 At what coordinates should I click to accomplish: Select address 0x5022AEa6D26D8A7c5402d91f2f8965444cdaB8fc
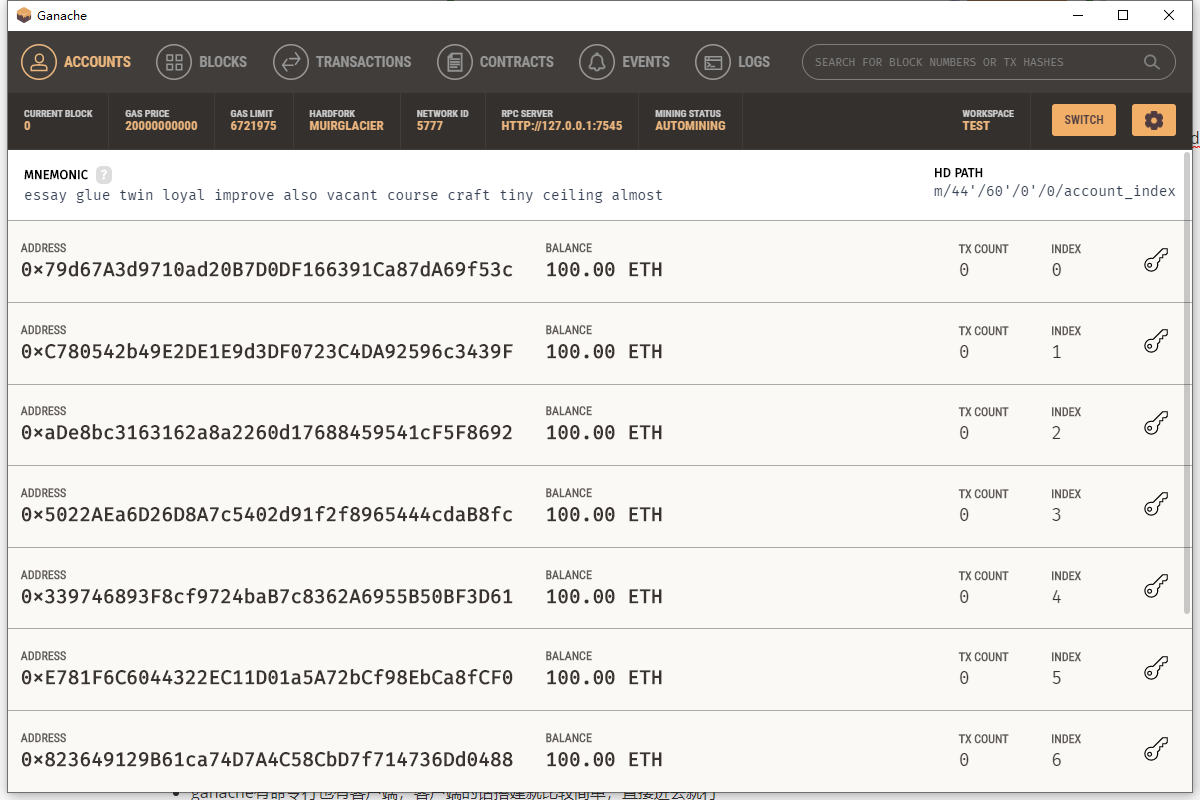[x=267, y=515]
